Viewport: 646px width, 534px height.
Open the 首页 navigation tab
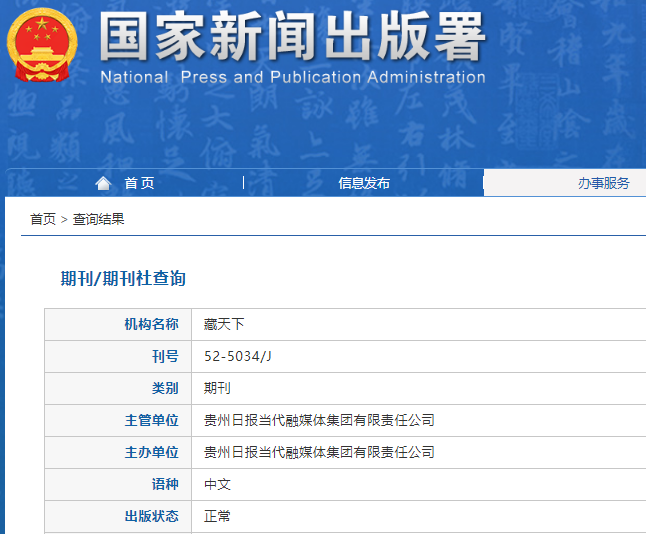pos(139,183)
